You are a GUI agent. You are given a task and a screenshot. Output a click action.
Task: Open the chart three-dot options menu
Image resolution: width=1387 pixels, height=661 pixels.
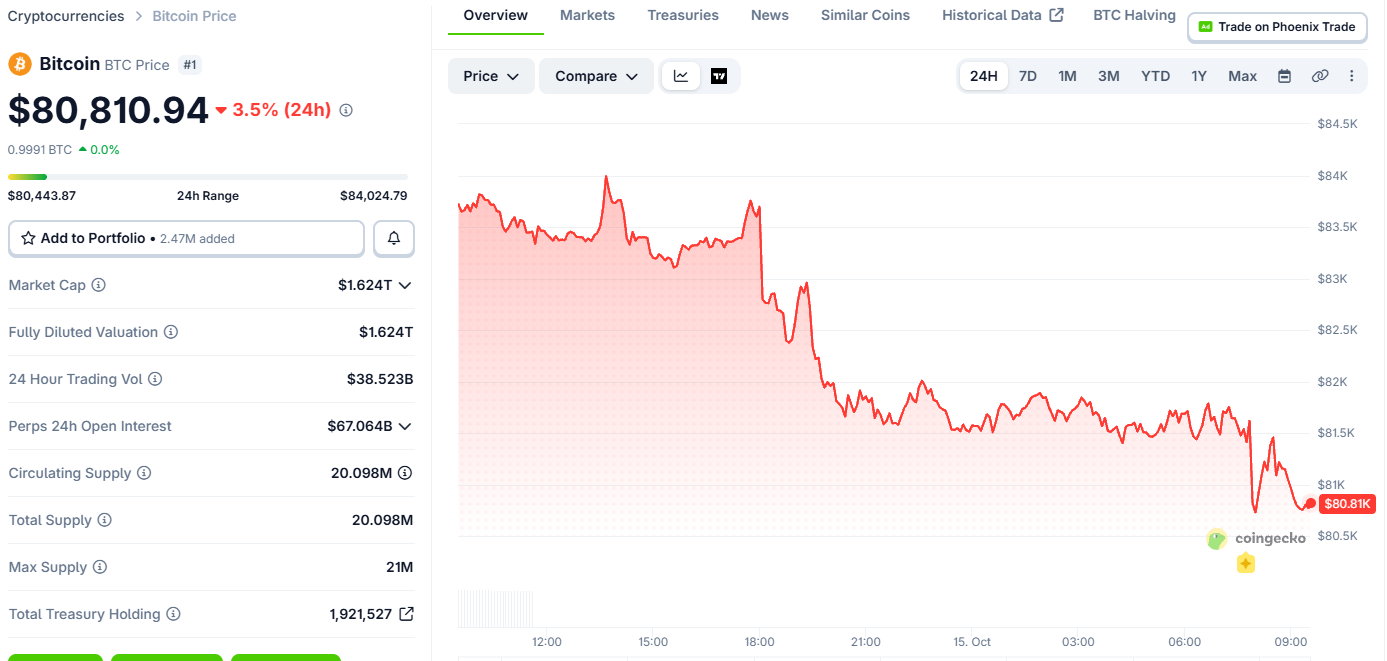point(1352,76)
